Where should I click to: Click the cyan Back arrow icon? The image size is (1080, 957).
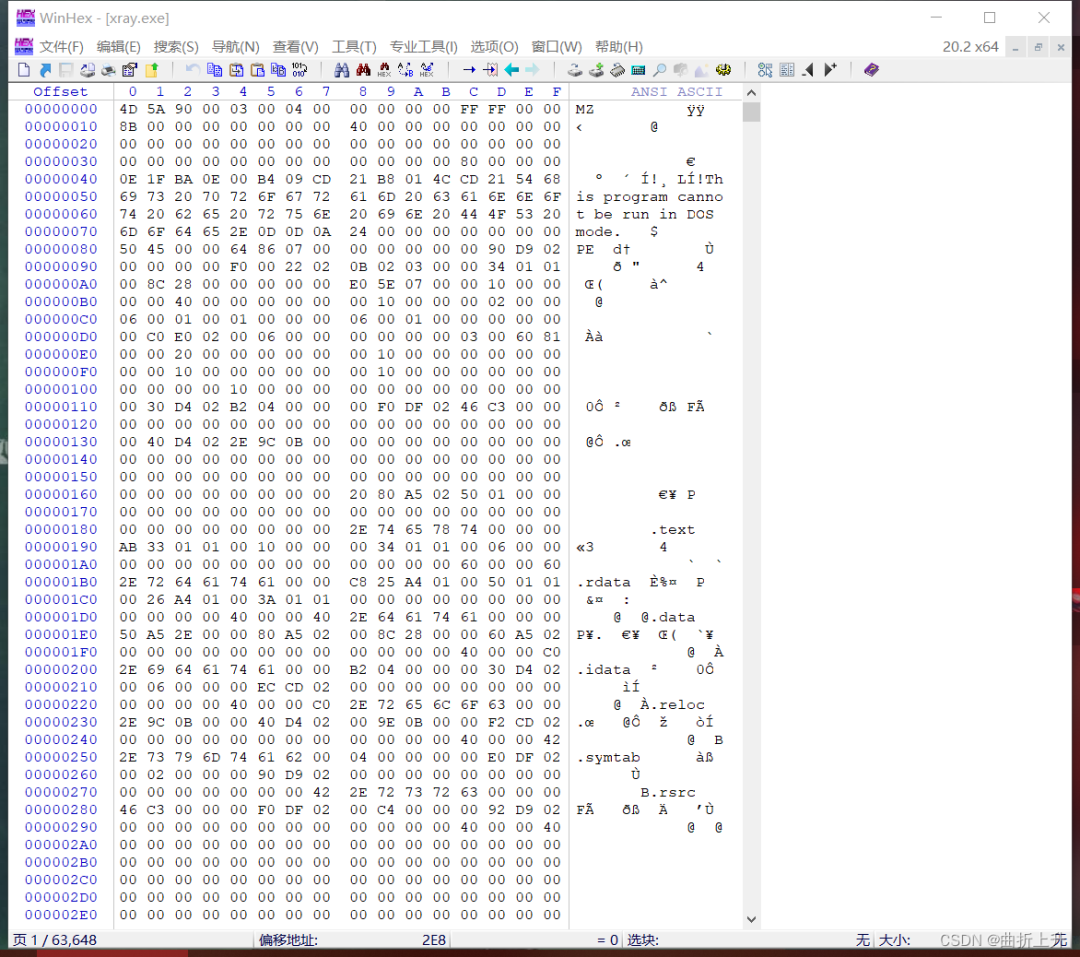tap(512, 70)
